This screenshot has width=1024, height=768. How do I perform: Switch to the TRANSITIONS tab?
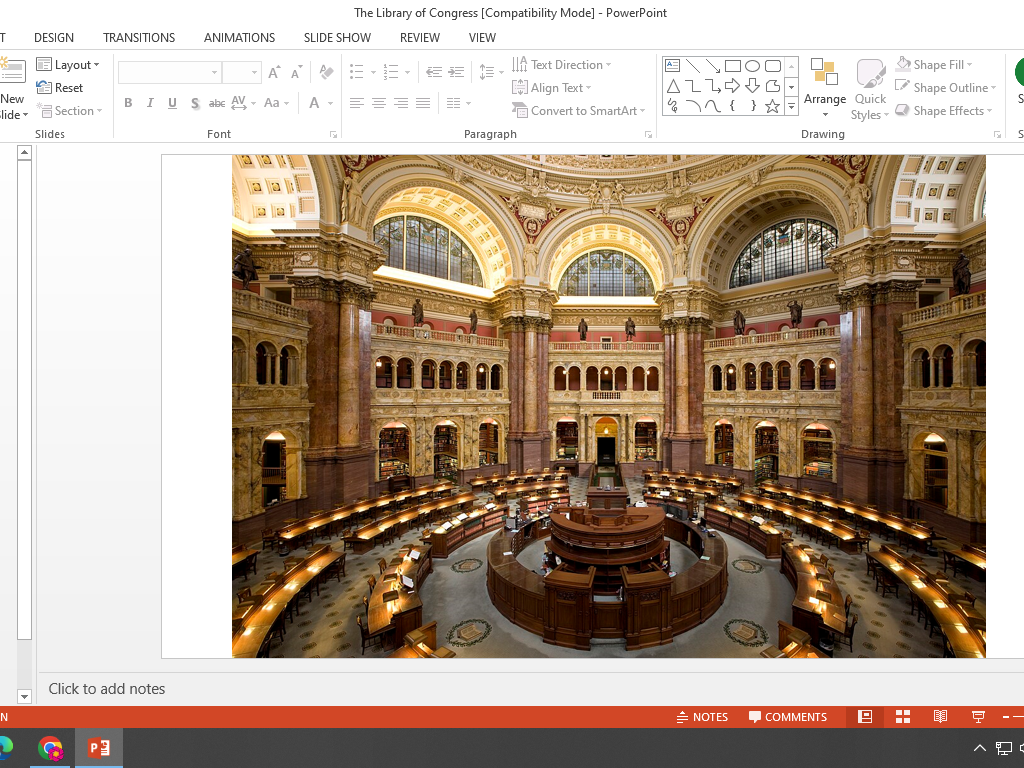[x=139, y=38]
